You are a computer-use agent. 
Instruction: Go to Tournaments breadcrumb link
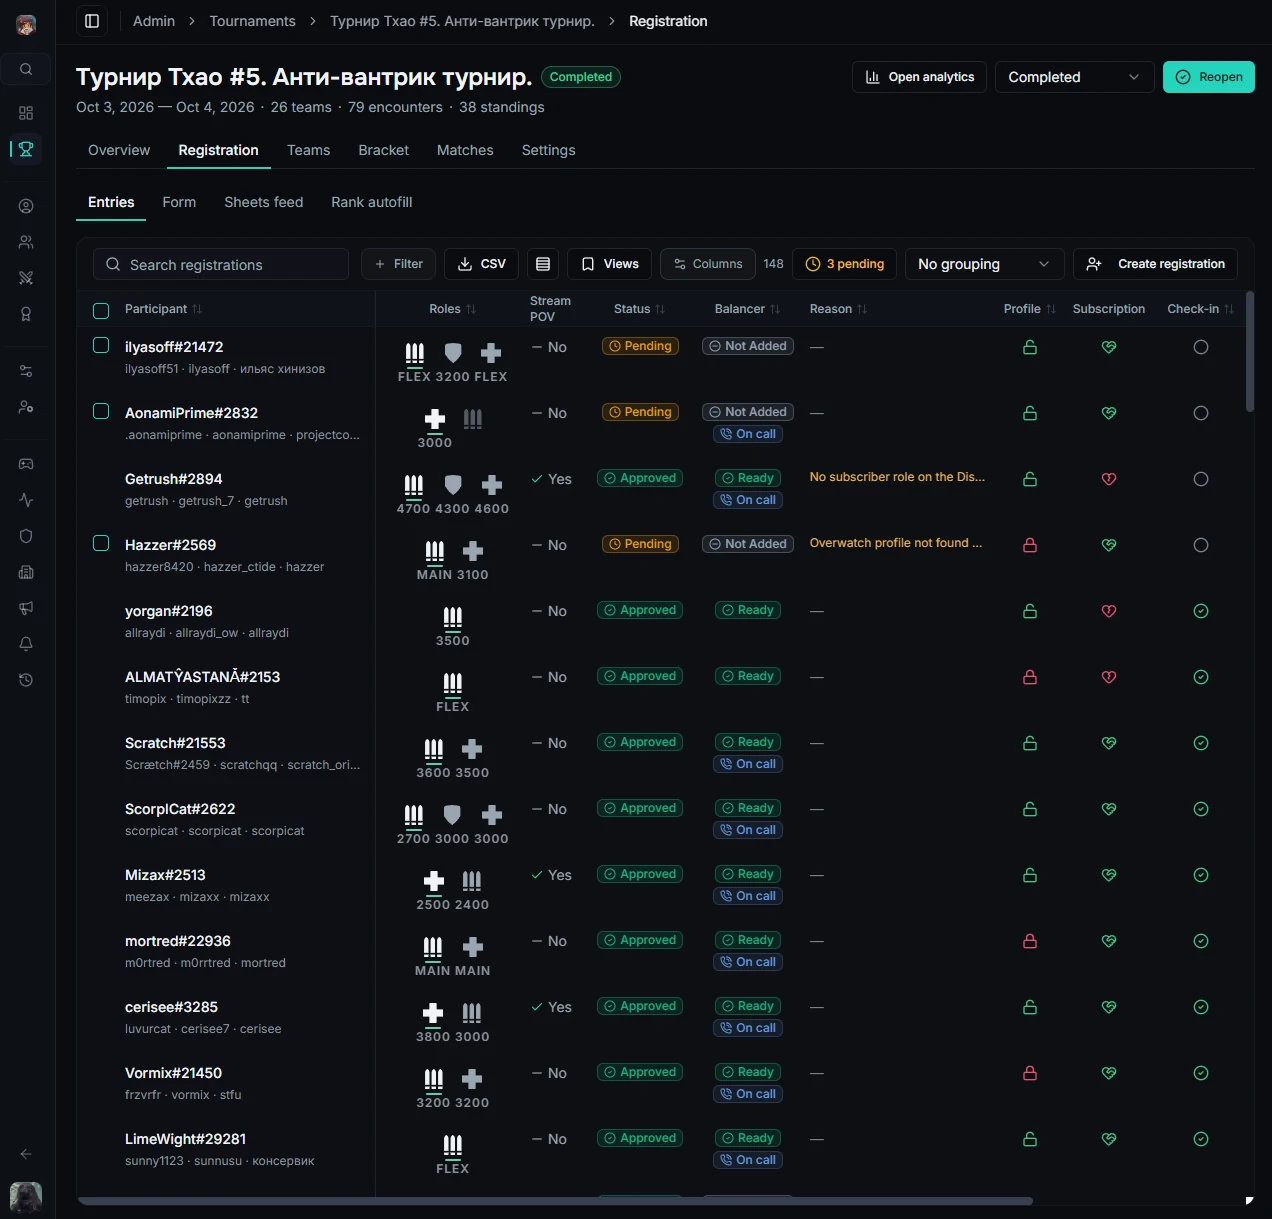point(252,21)
